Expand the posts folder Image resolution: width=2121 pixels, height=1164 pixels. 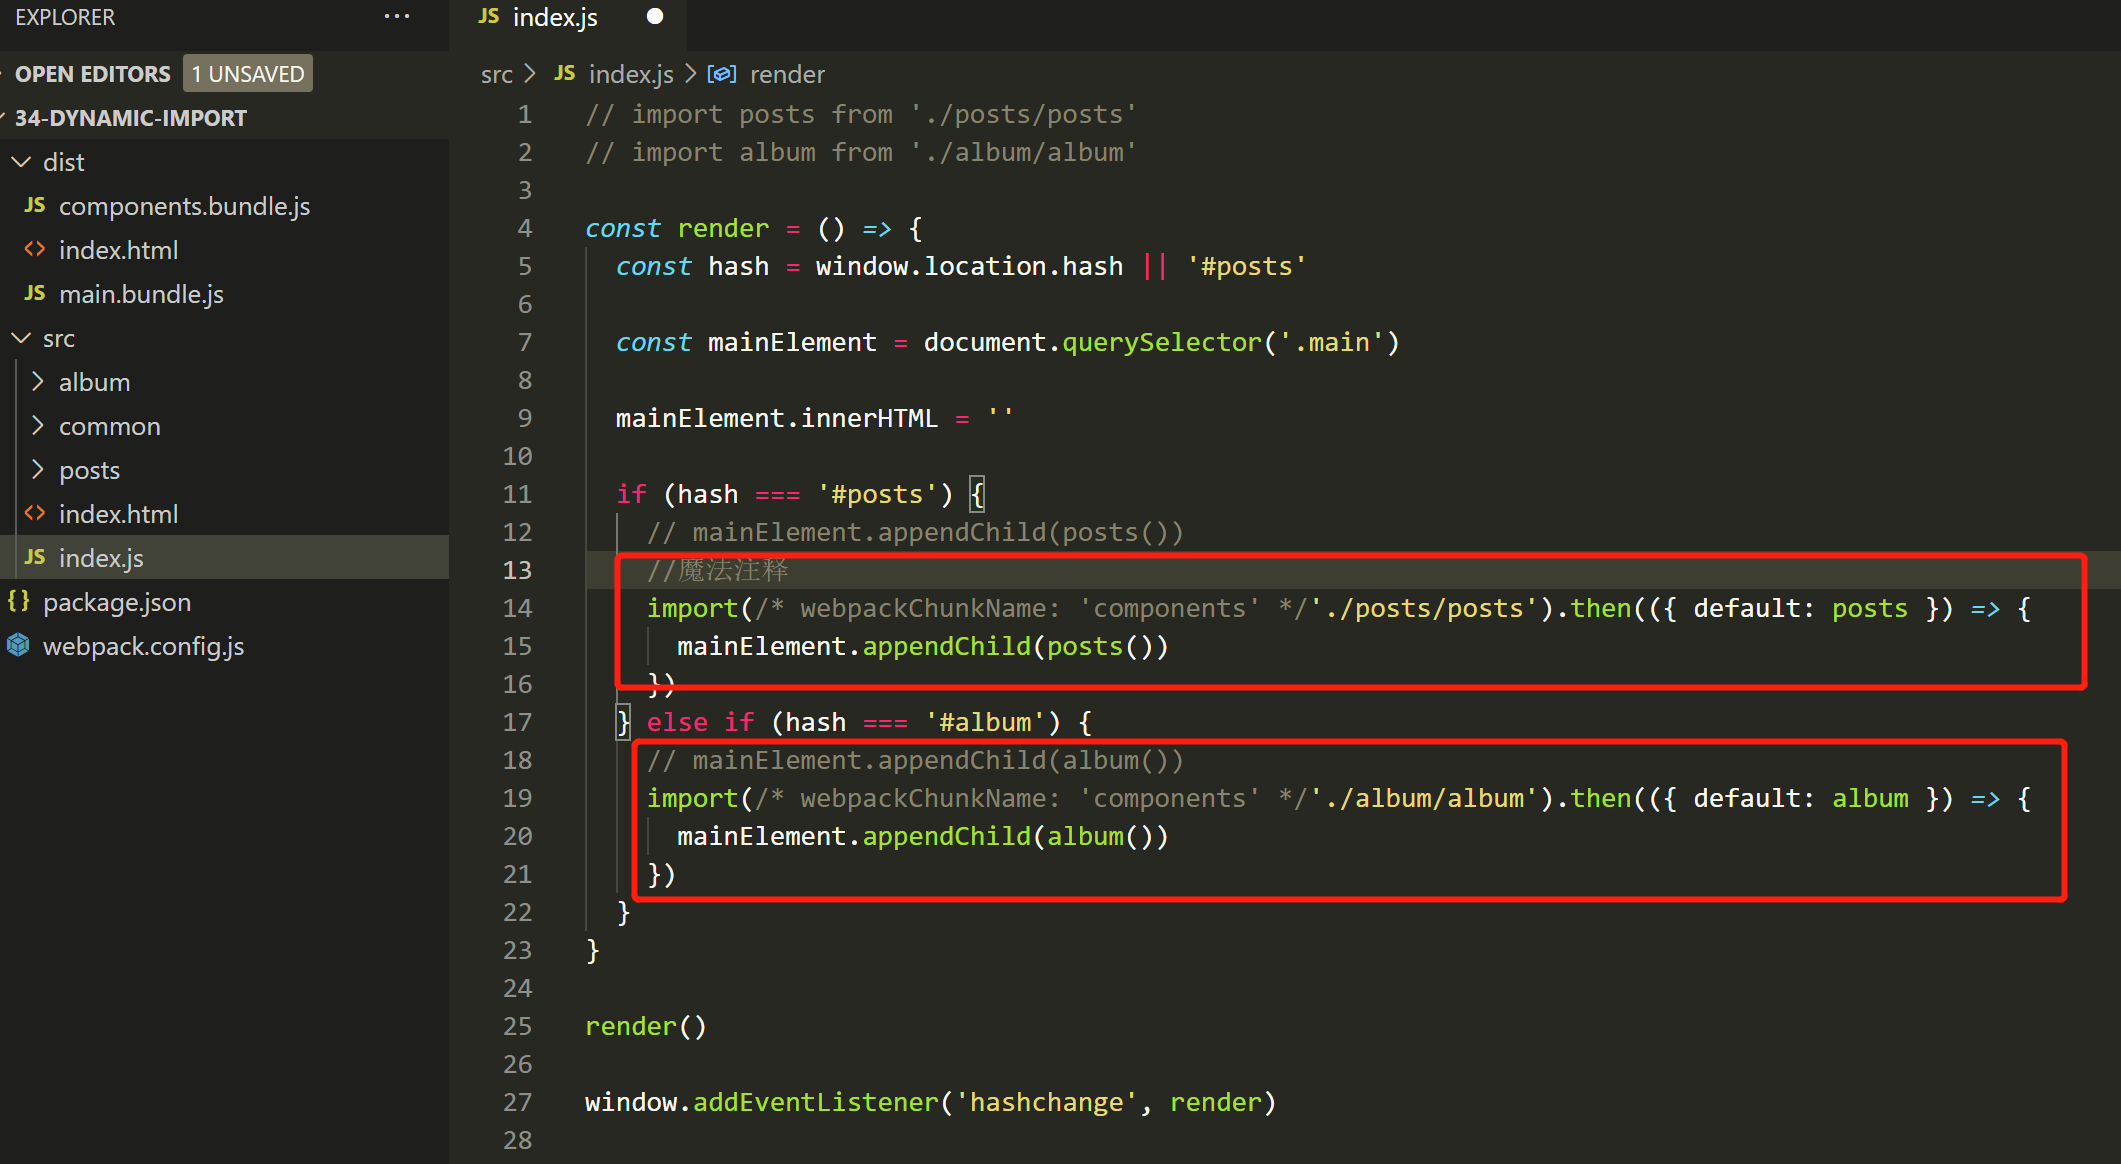pyautogui.click(x=38, y=469)
